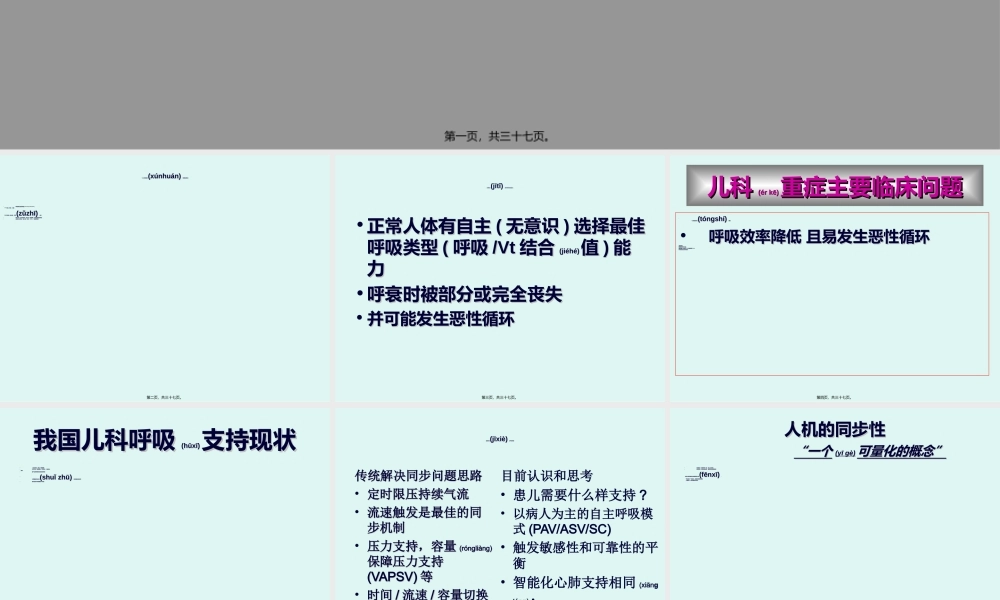The width and height of the screenshot is (1000, 600).
Task: Click the title 我国儿科呼吸支持现状
Action: pyautogui.click(x=164, y=440)
